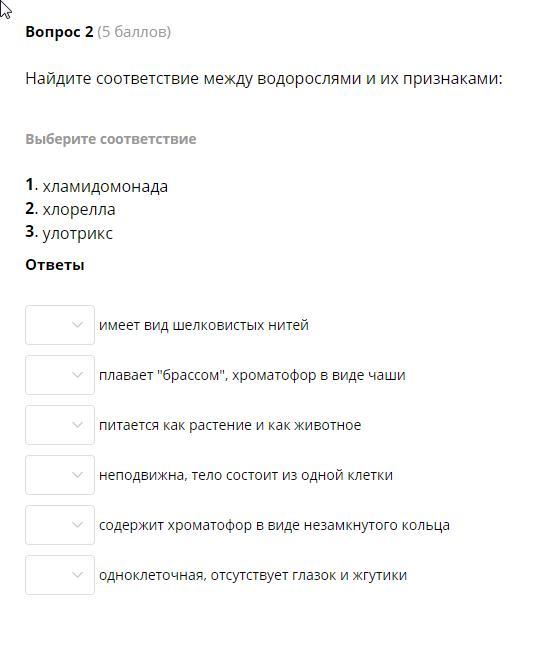Click the question text about водорослями
Screen dimensions: 535x649
point(264,78)
